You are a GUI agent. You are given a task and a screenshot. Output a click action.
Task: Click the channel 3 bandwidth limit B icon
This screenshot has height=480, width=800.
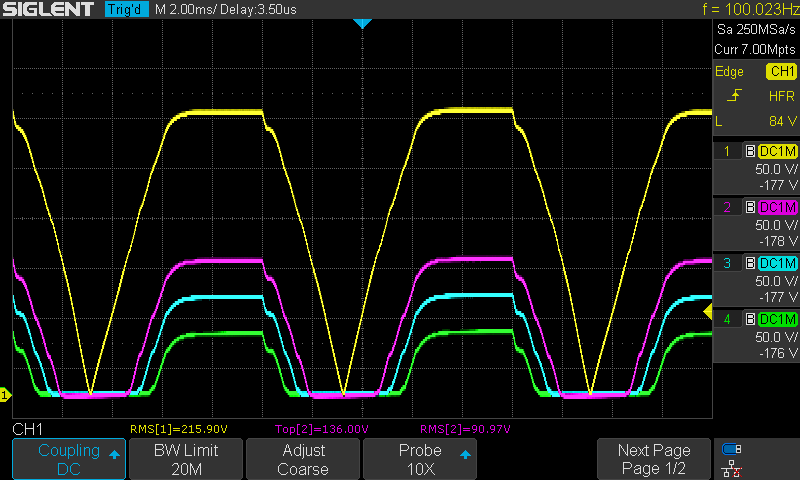(750, 263)
